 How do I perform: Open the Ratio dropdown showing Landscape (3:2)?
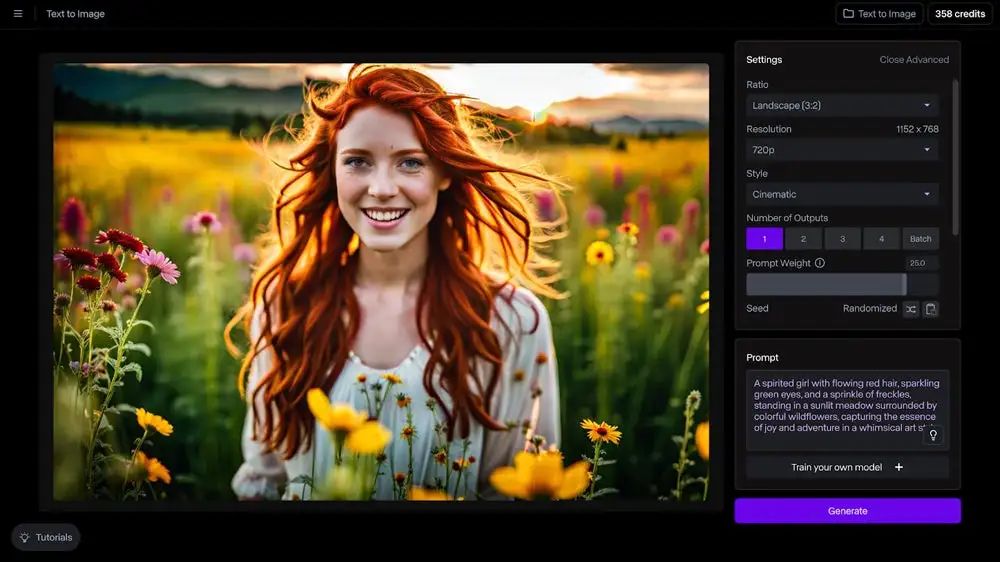tap(842, 105)
